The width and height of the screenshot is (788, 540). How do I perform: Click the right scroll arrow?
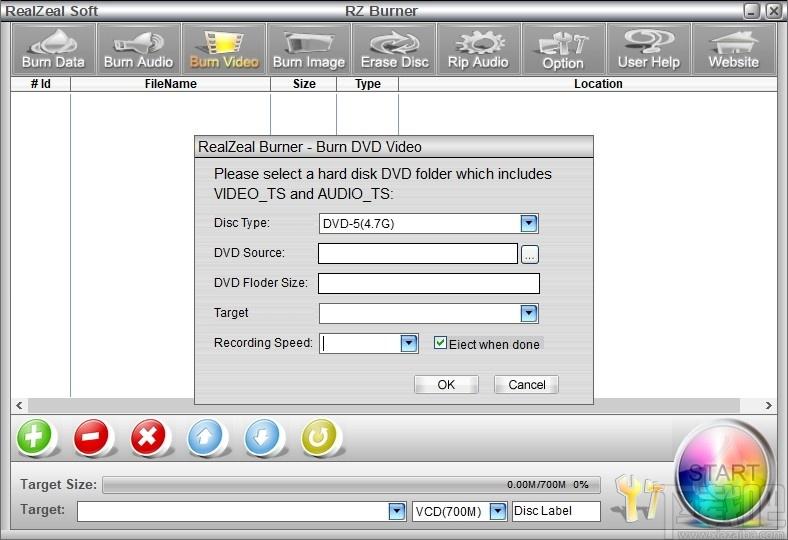pos(768,405)
